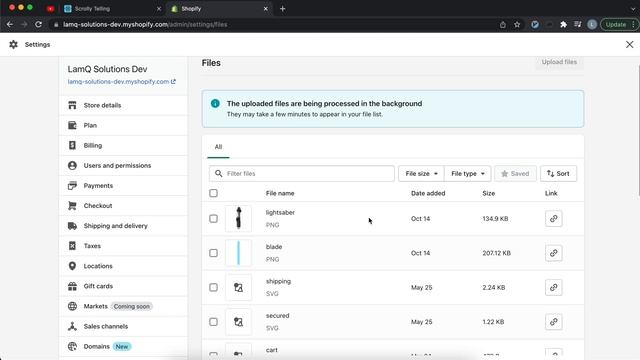The width and height of the screenshot is (640, 360).
Task: Select the blade file checkbox
Action: 213,253
